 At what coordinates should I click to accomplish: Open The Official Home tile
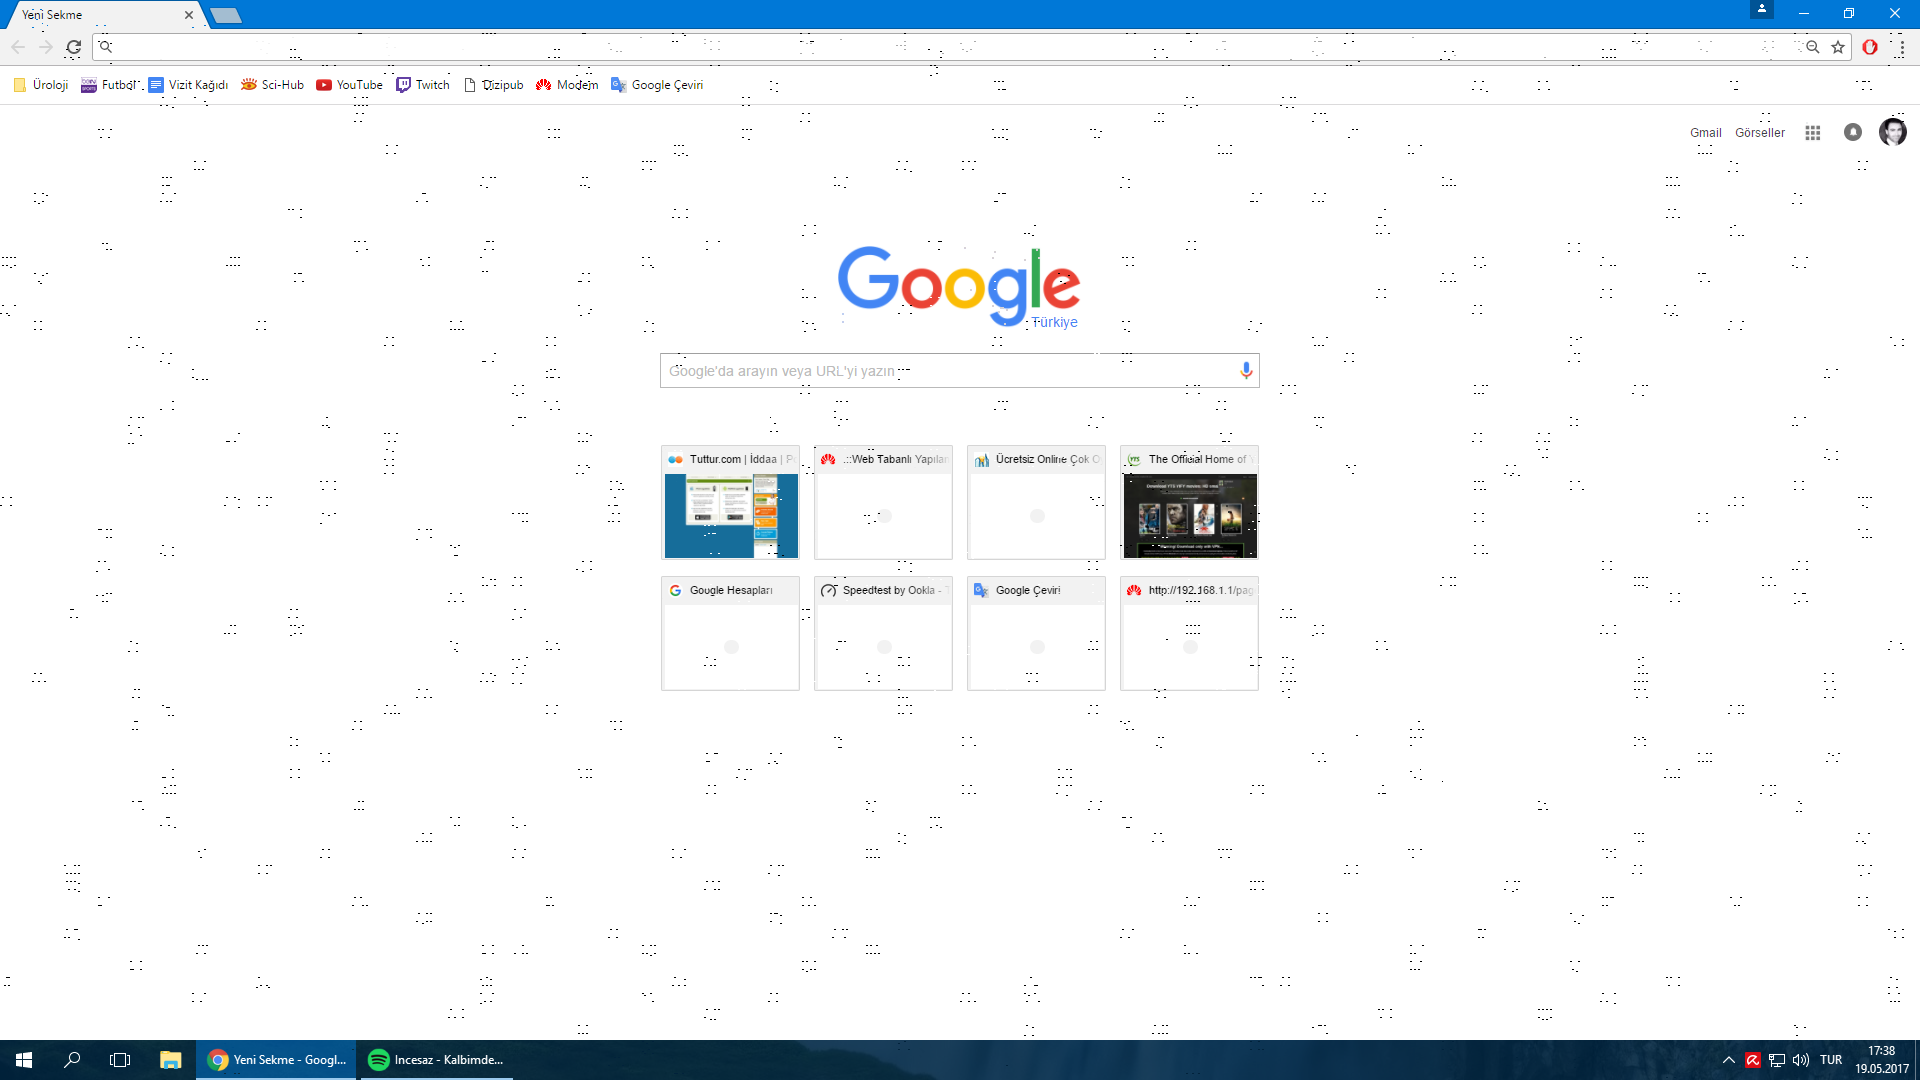click(x=1189, y=502)
